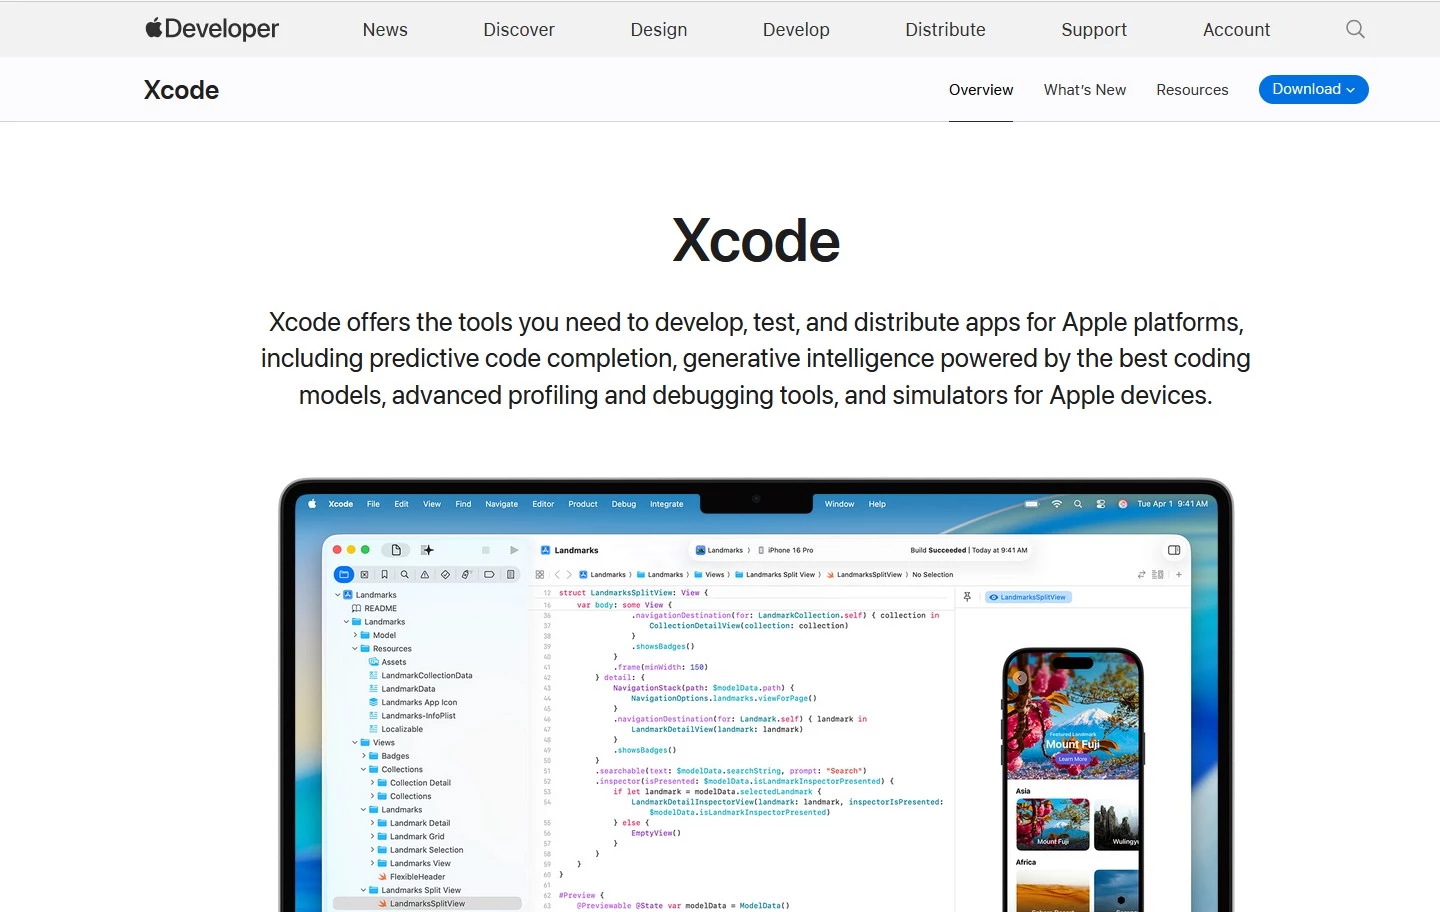Open the Design navigation item
Screen dimensions: 1440x912
coord(659,30)
